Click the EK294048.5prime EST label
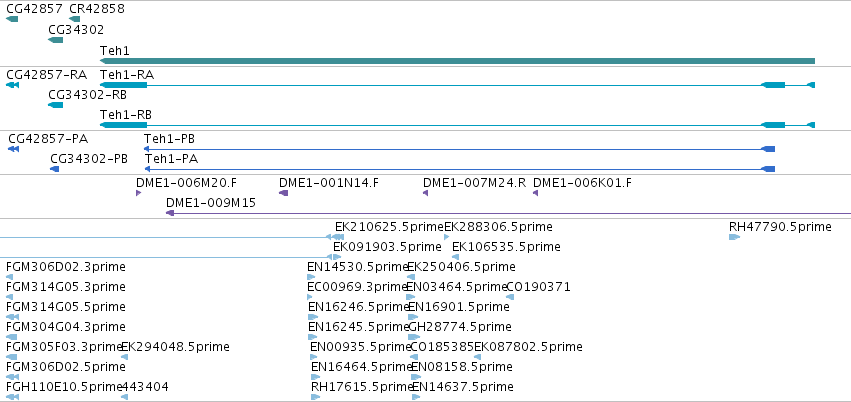This screenshot has width=851, height=402. pos(175,347)
